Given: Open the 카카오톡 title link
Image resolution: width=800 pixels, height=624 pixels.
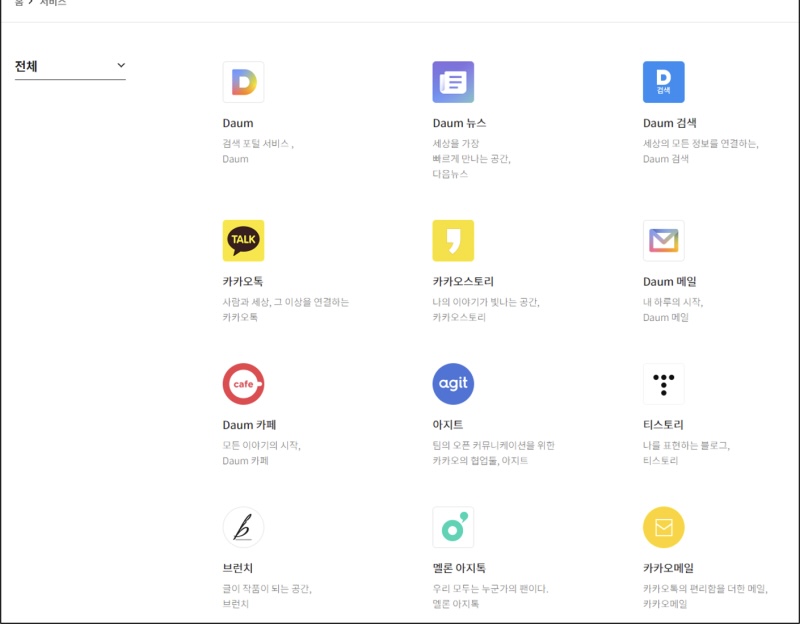Looking at the screenshot, I should click(243, 282).
